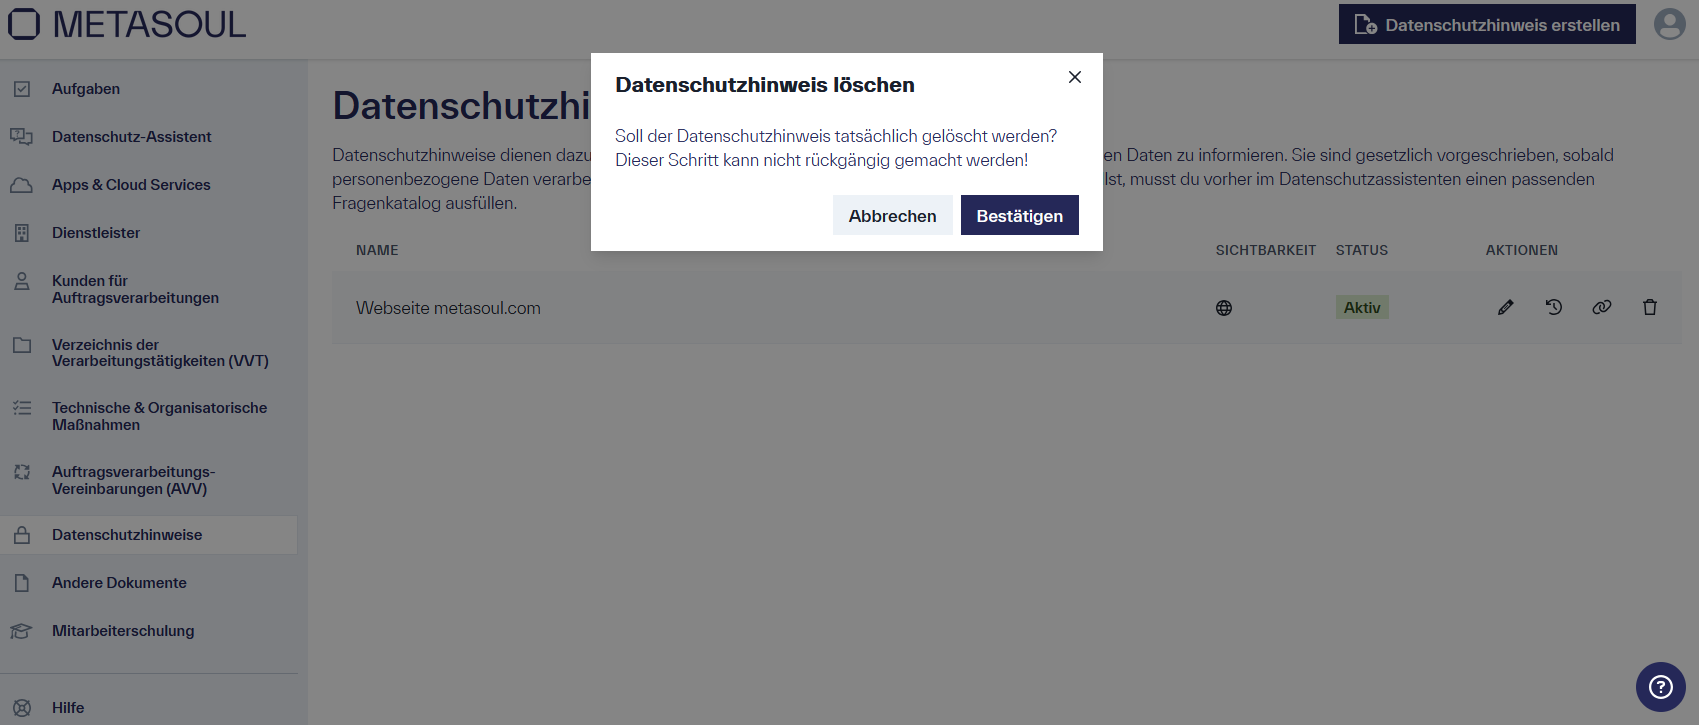
Task: Confirm deletion with the Bestätigen button
Action: coord(1019,215)
